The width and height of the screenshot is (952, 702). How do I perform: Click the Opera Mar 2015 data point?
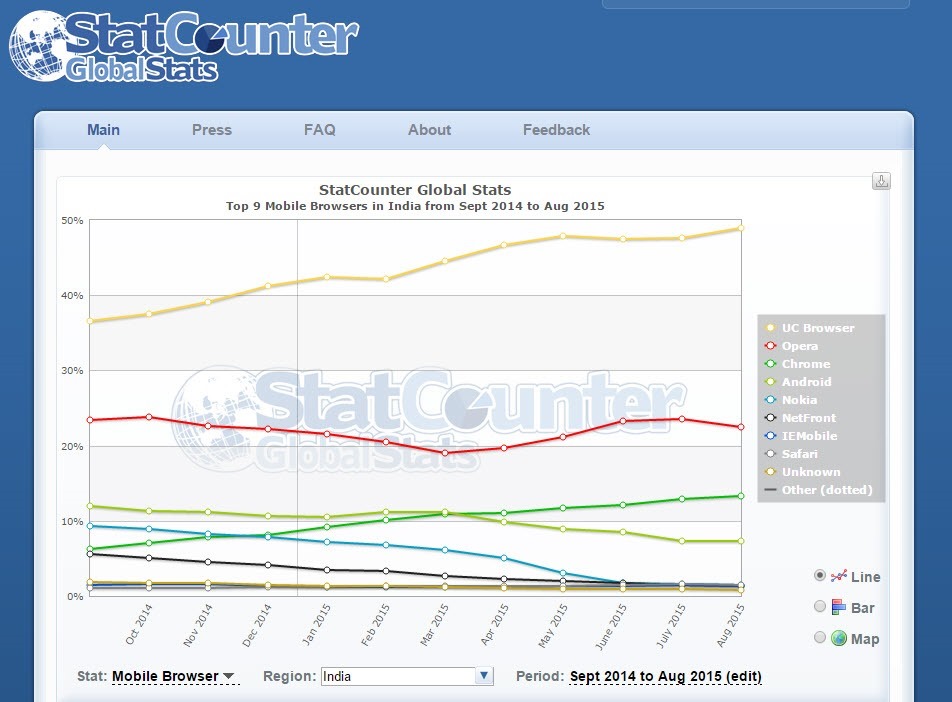(x=445, y=453)
